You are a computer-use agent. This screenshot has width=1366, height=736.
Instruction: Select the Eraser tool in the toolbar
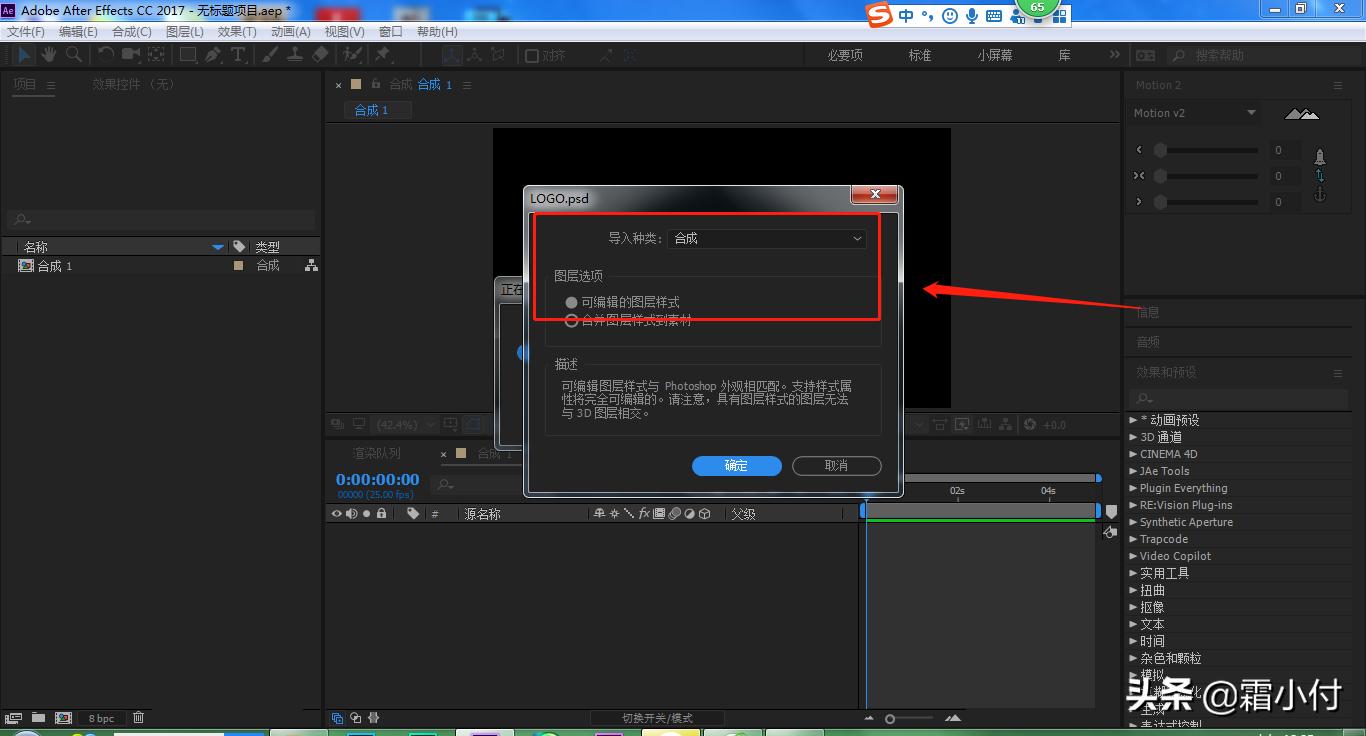[x=320, y=54]
